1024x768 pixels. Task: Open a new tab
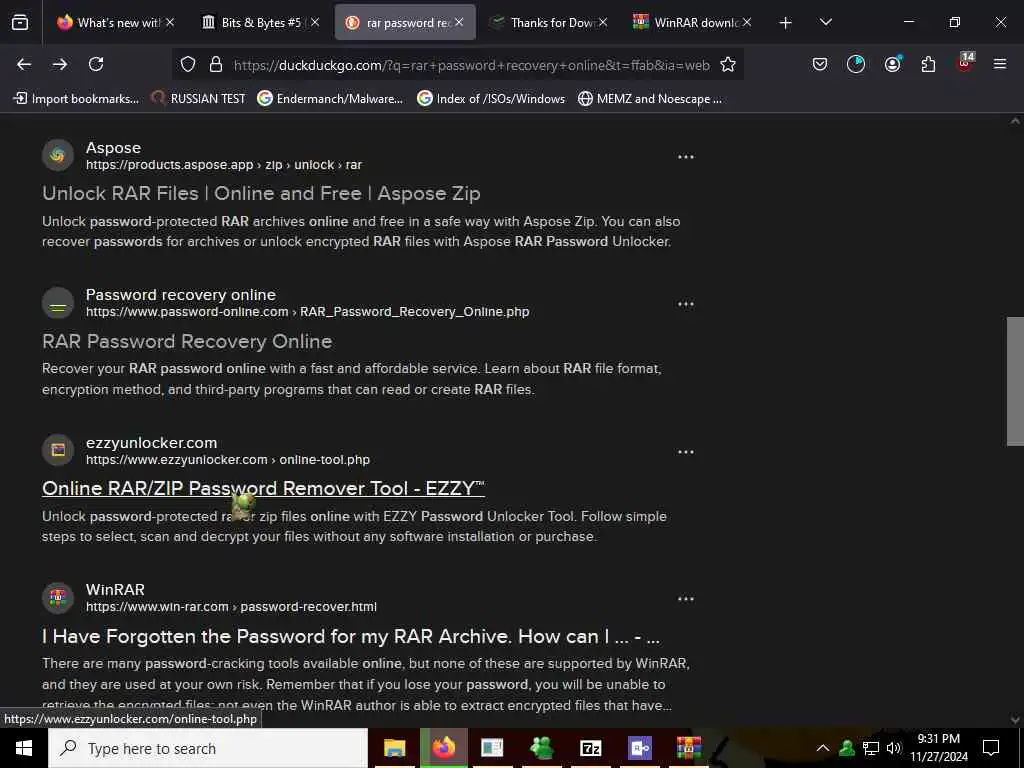tap(786, 23)
